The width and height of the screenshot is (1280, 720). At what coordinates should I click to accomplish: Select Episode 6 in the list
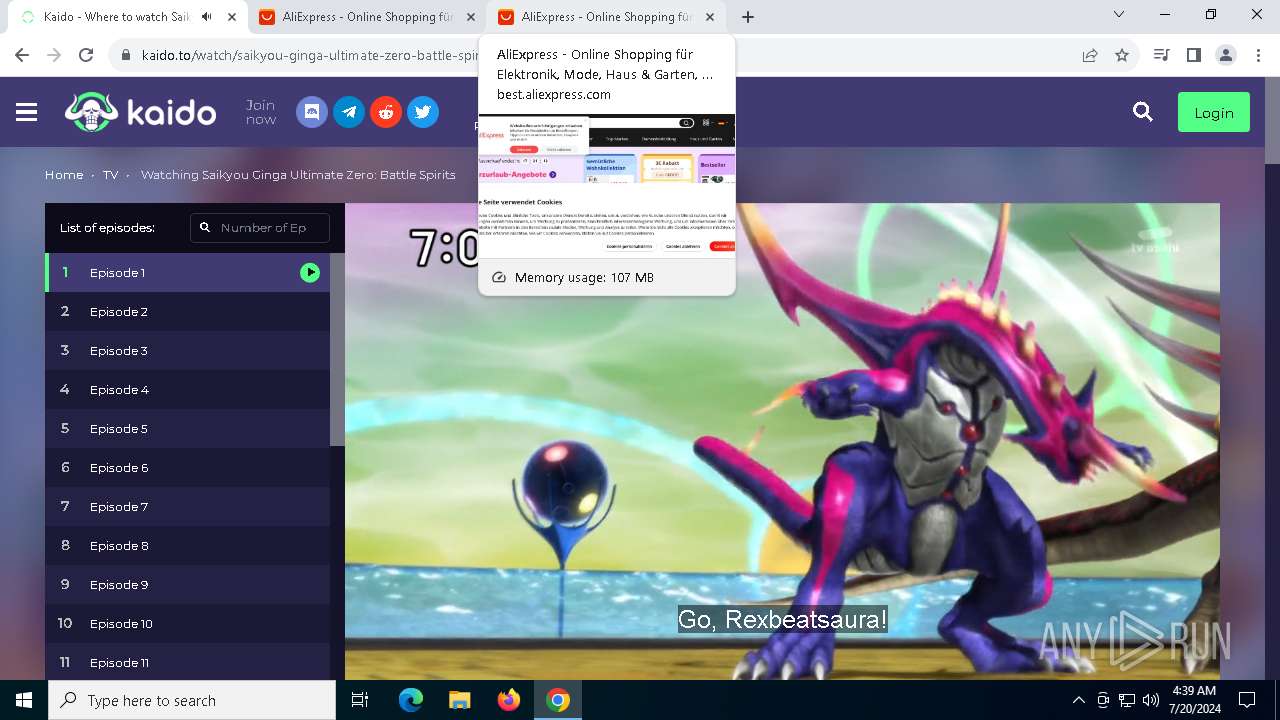pos(187,467)
